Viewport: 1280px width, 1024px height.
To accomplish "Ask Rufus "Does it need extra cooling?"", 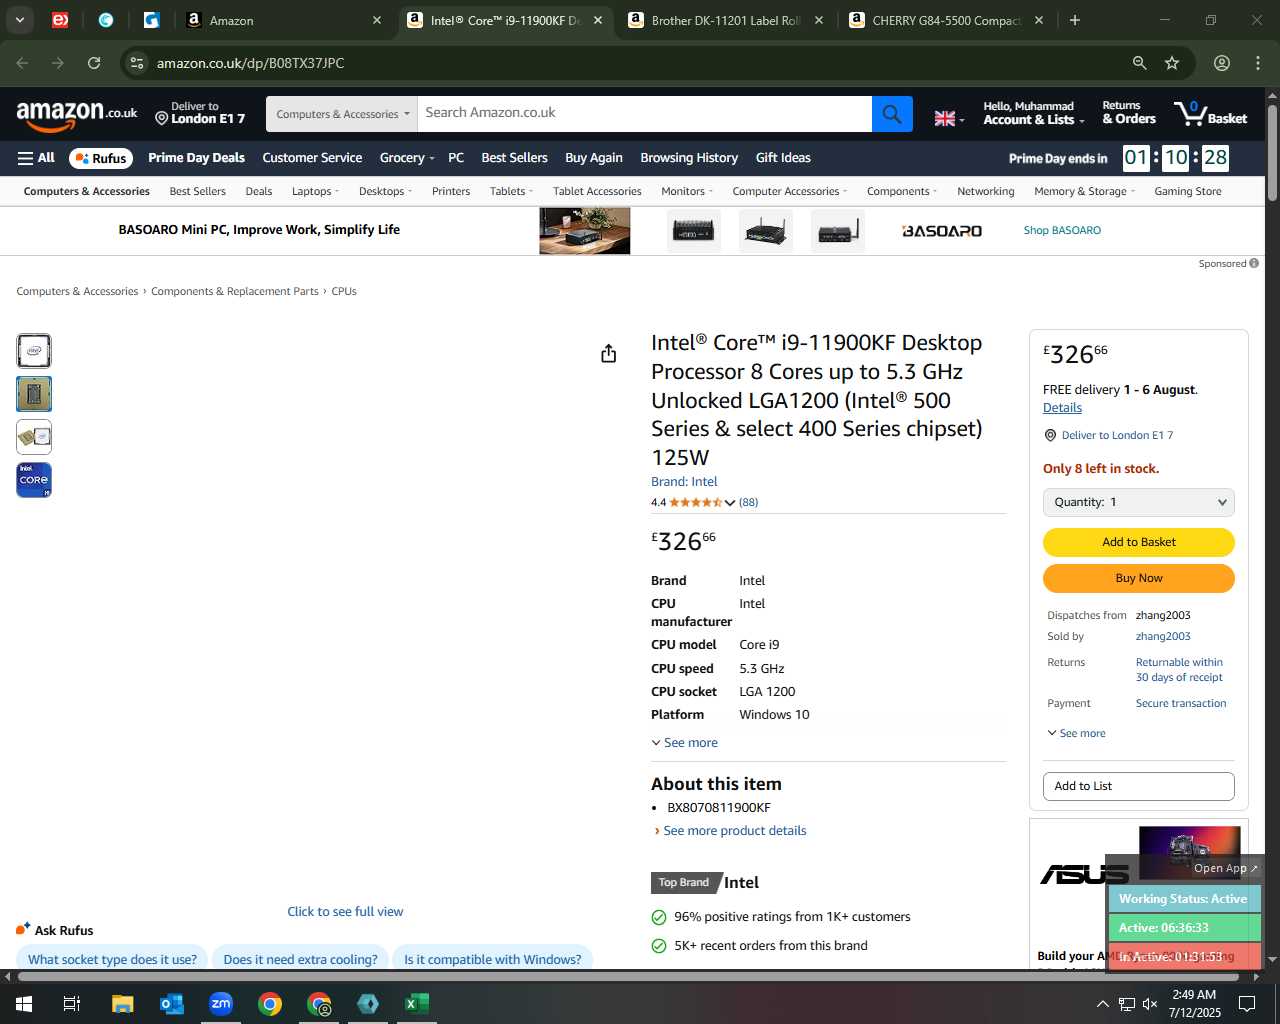I will tap(300, 959).
